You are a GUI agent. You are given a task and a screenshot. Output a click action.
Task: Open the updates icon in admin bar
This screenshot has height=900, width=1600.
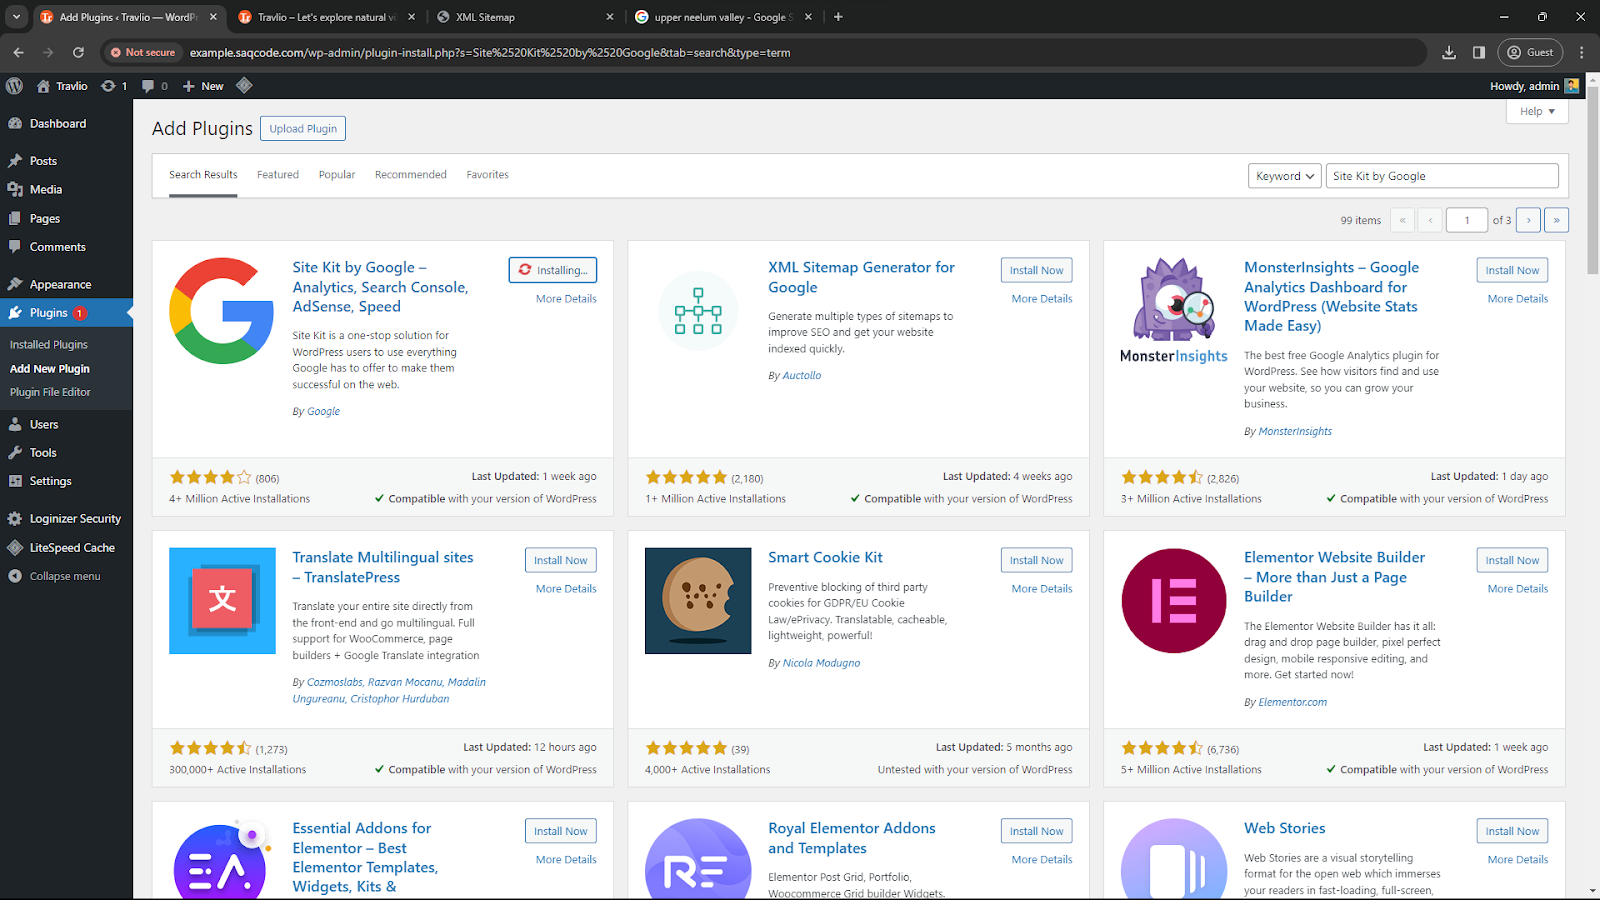(x=108, y=86)
